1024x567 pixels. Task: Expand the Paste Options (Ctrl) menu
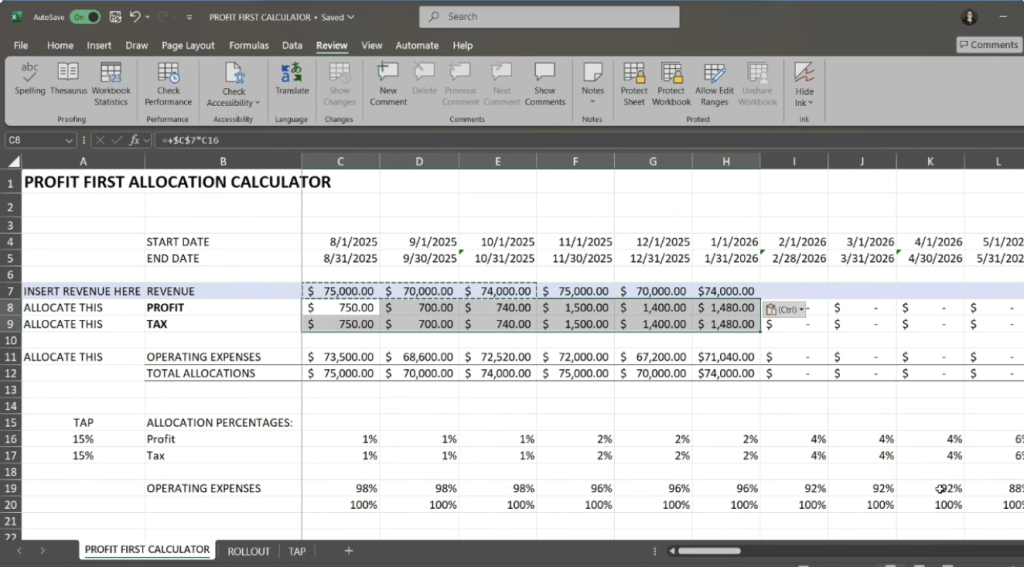point(785,309)
